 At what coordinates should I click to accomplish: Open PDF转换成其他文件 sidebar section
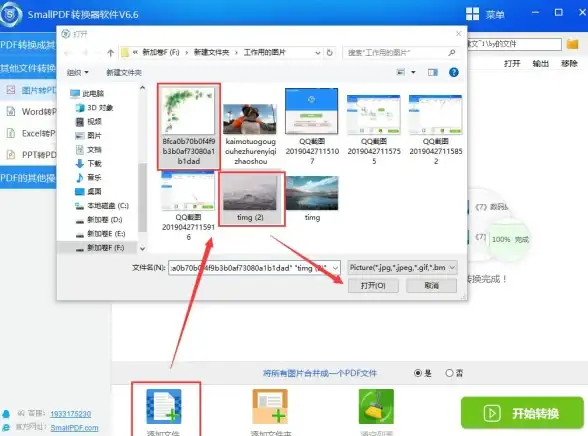[x=28, y=45]
